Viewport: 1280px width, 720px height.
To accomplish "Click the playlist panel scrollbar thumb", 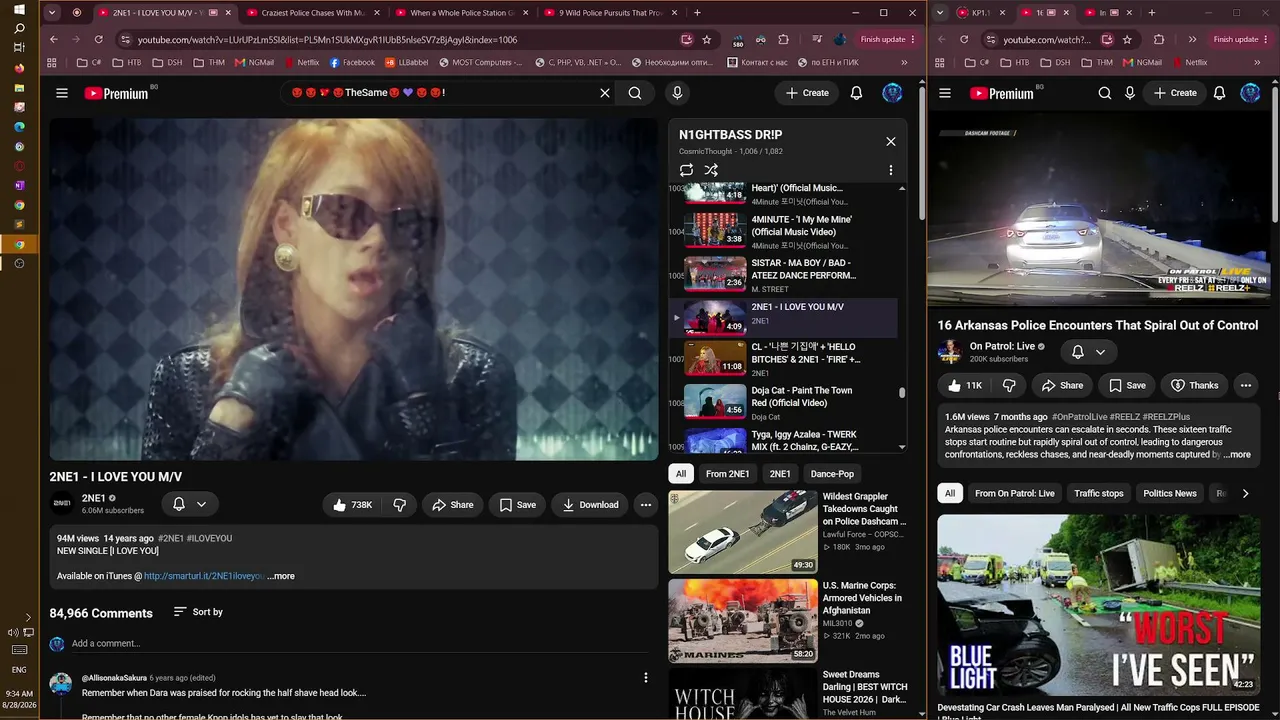I will 902,393.
